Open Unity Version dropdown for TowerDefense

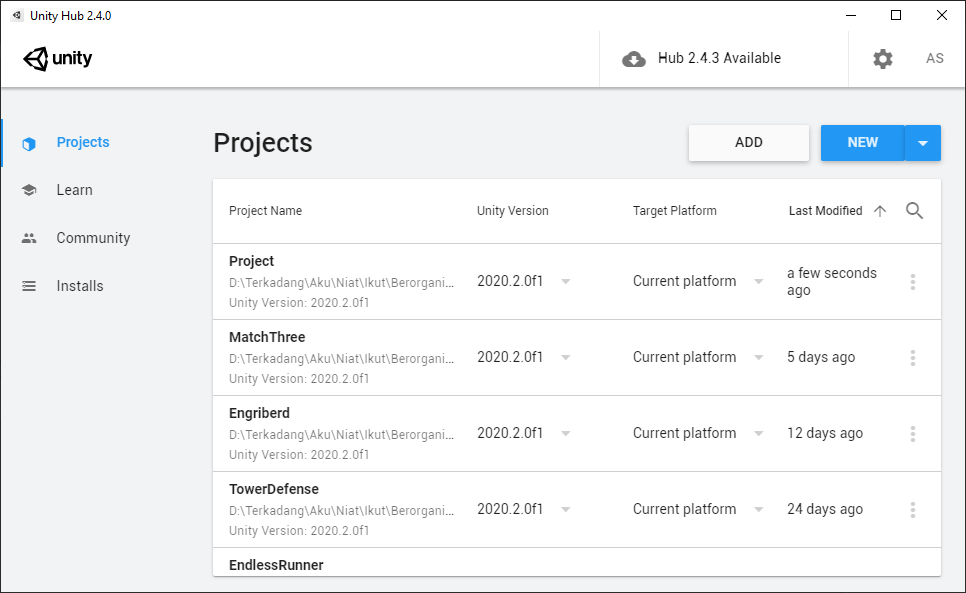pos(566,510)
